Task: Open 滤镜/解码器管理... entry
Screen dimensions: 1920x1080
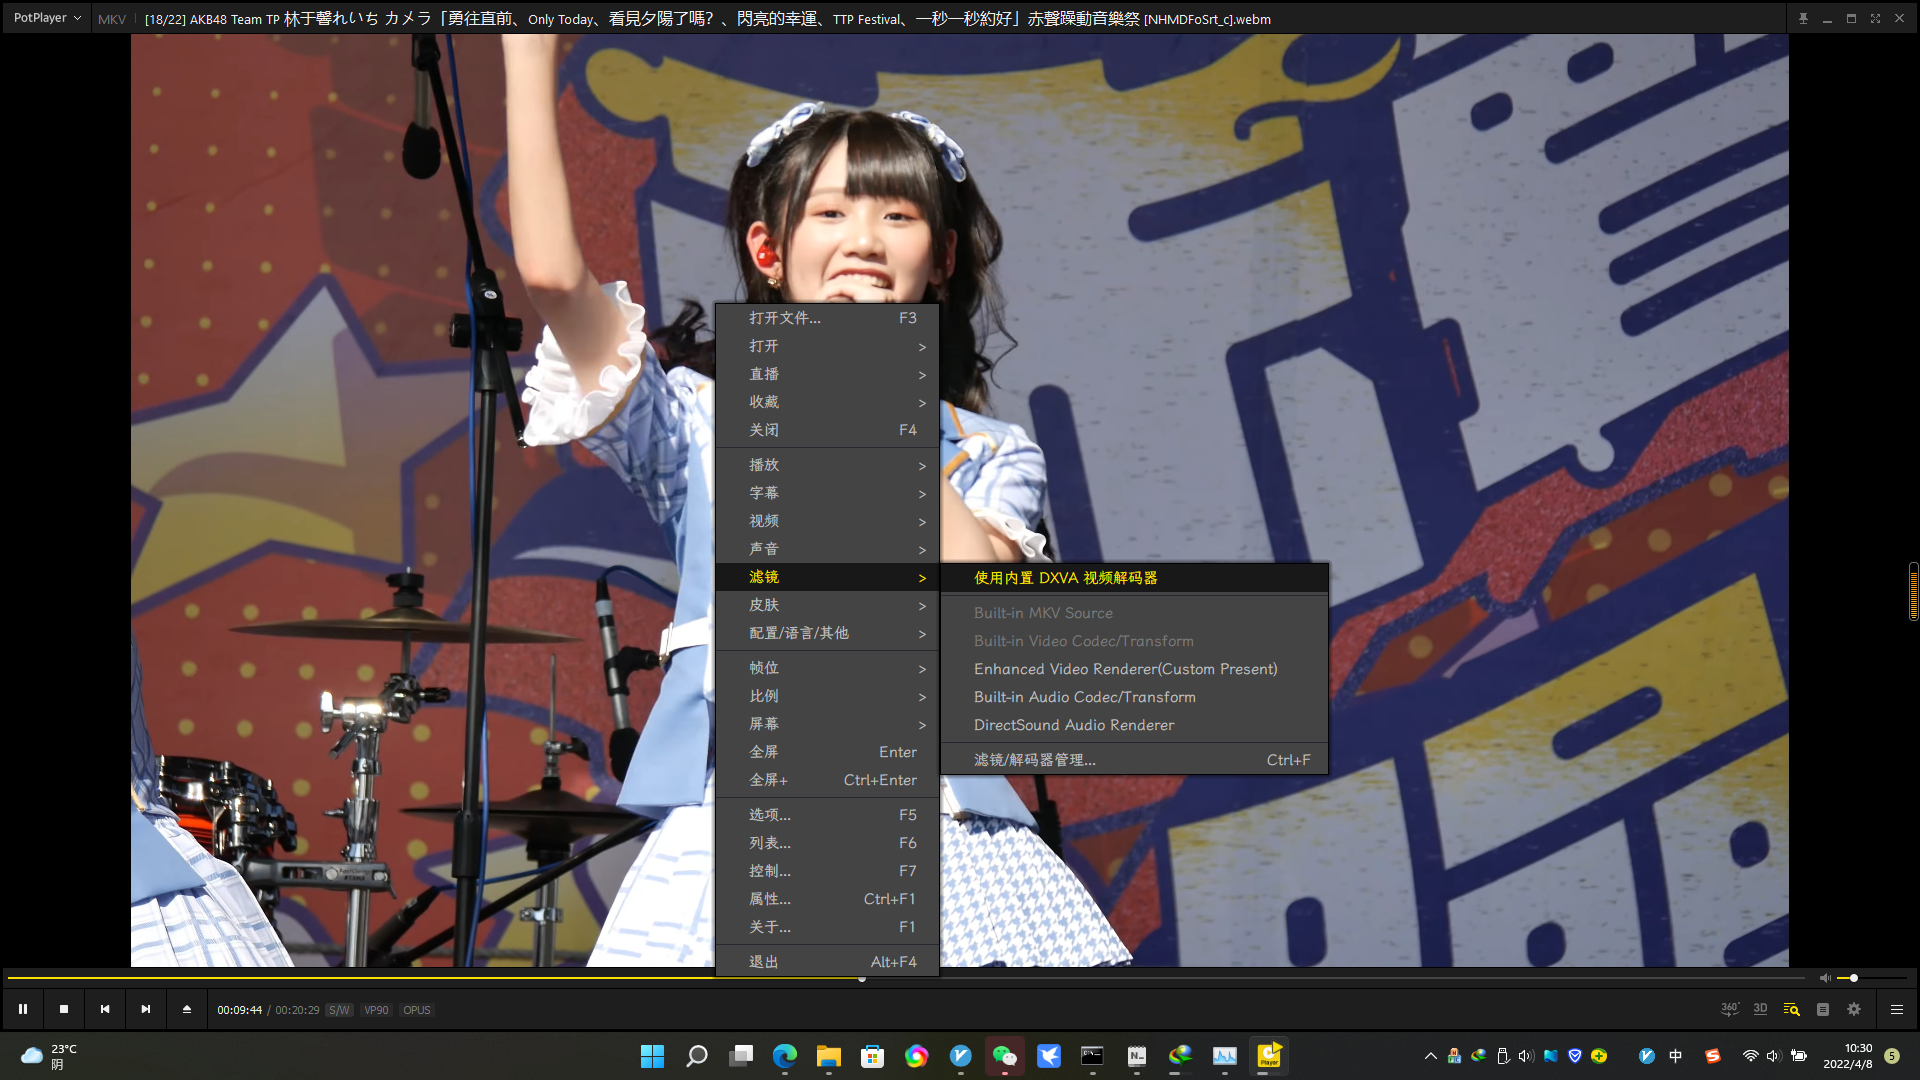Action: (1035, 760)
